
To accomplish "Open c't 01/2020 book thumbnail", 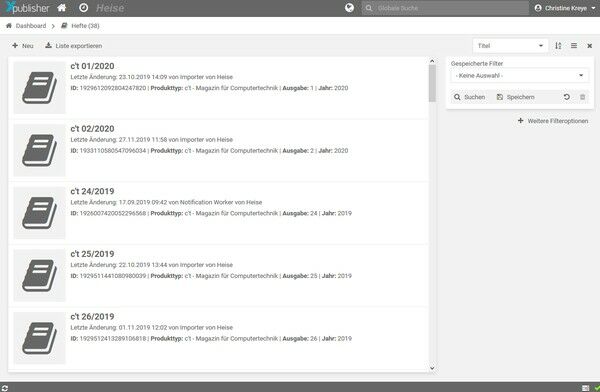I will click(x=39, y=88).
